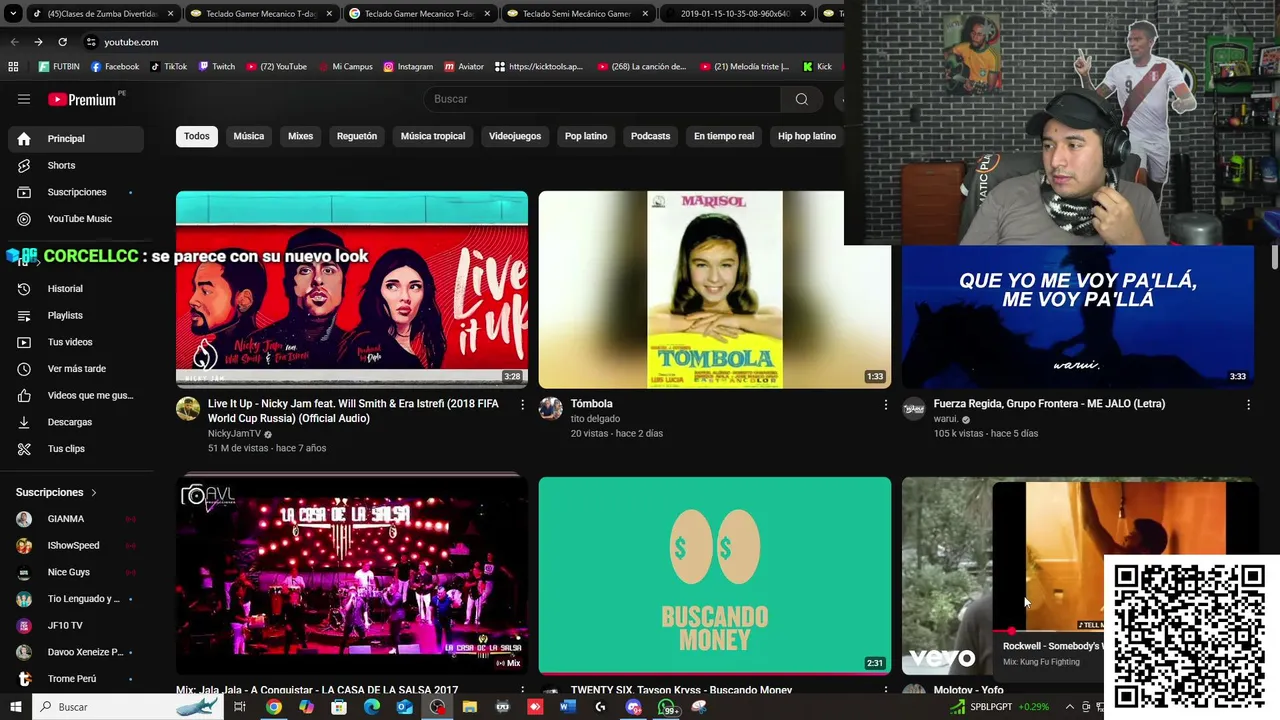Image resolution: width=1280 pixels, height=720 pixels.
Task: Open options menu for Tómbola video
Action: click(x=885, y=404)
